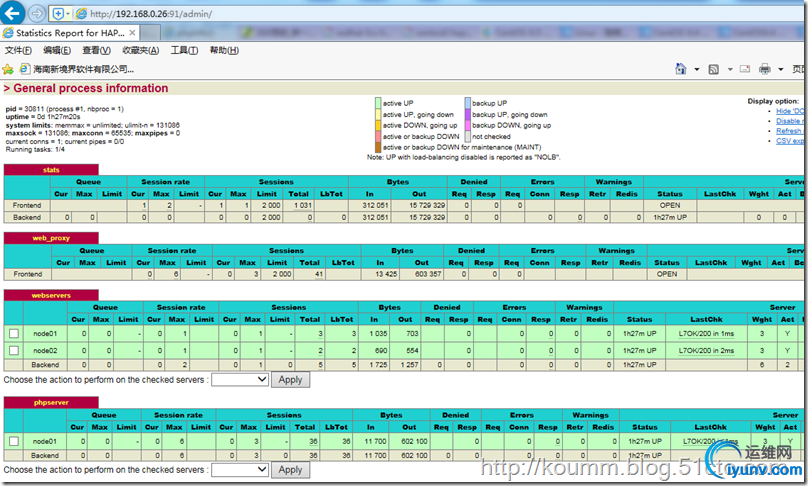Open the action dropdown for webservers
The height and width of the screenshot is (486, 808).
tap(240, 380)
